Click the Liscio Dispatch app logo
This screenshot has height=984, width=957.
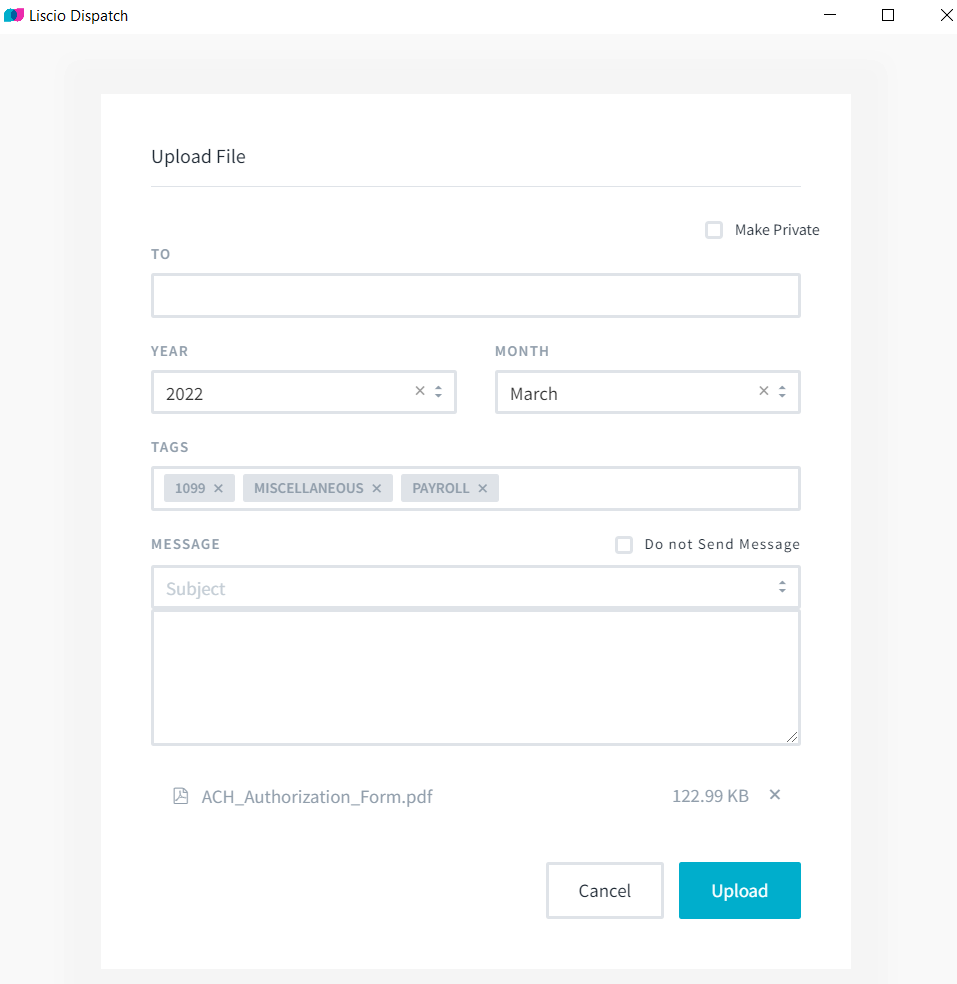click(x=14, y=15)
